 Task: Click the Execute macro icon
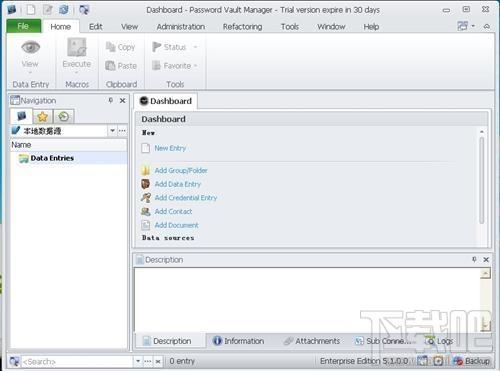click(x=77, y=47)
